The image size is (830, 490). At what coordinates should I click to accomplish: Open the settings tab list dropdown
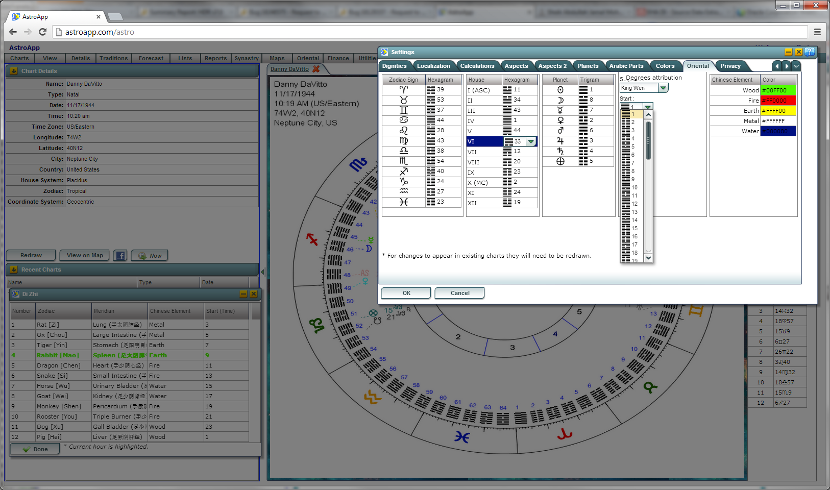[x=797, y=66]
